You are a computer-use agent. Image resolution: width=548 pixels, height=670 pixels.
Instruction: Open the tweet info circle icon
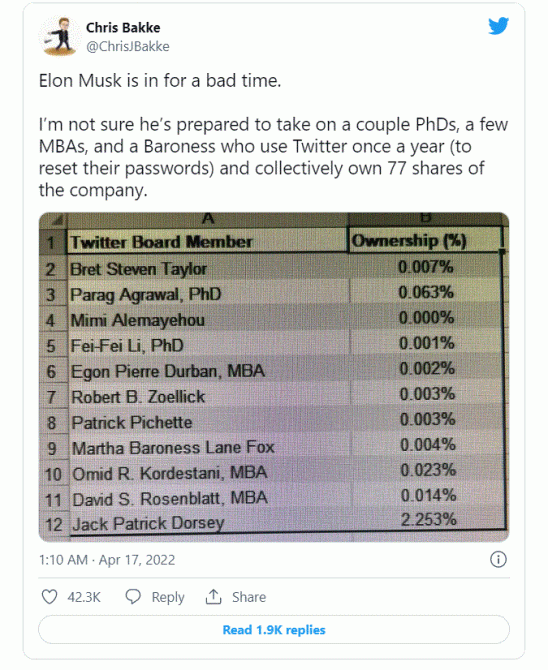click(x=498, y=559)
